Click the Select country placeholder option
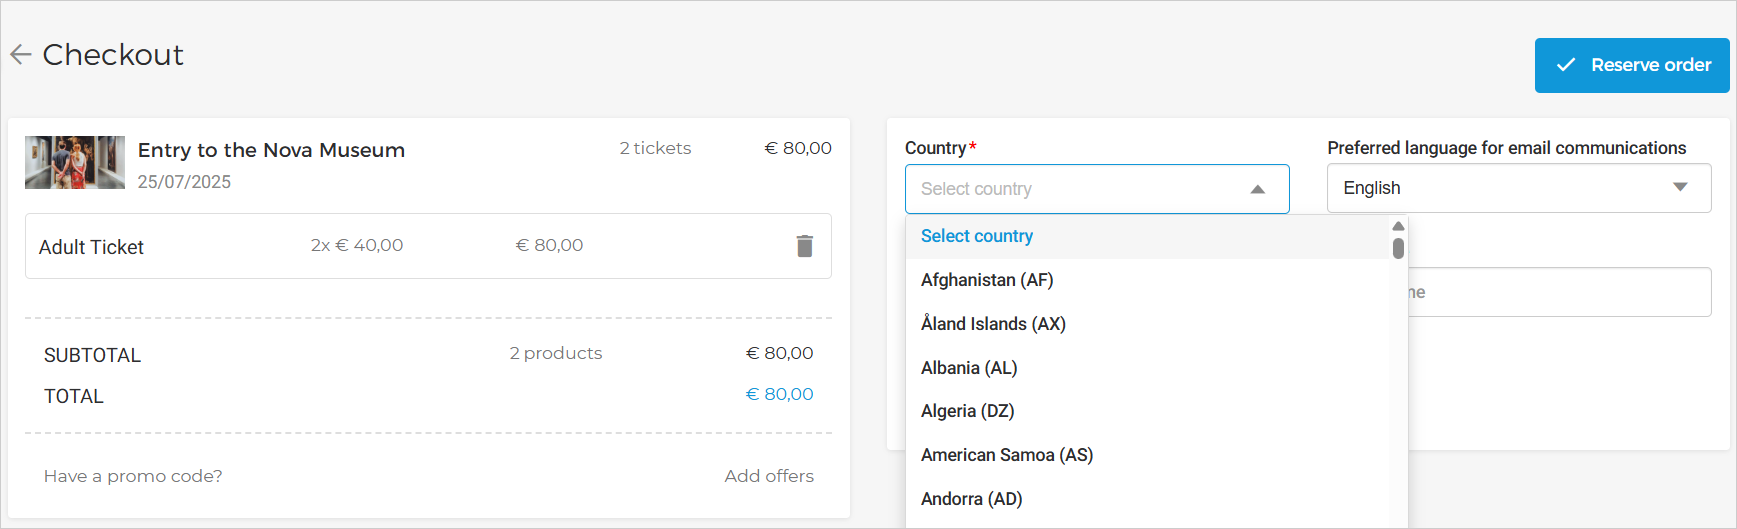 click(976, 236)
